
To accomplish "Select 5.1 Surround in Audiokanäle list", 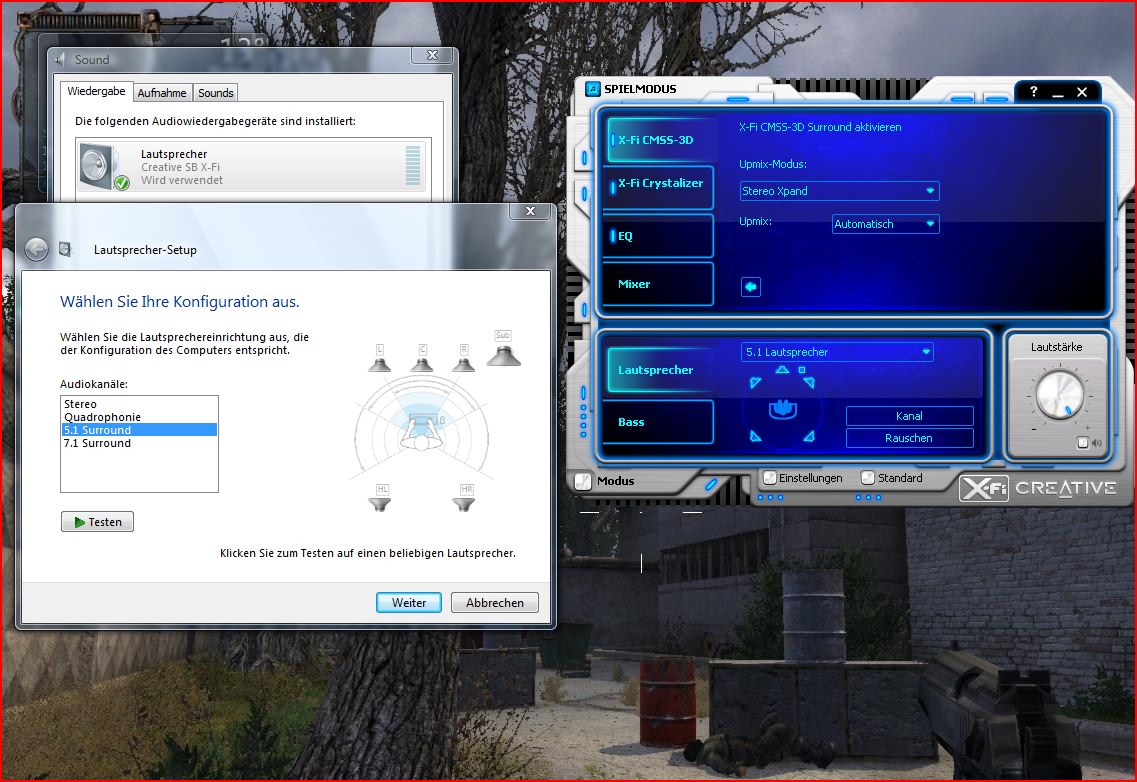I will (x=139, y=430).
